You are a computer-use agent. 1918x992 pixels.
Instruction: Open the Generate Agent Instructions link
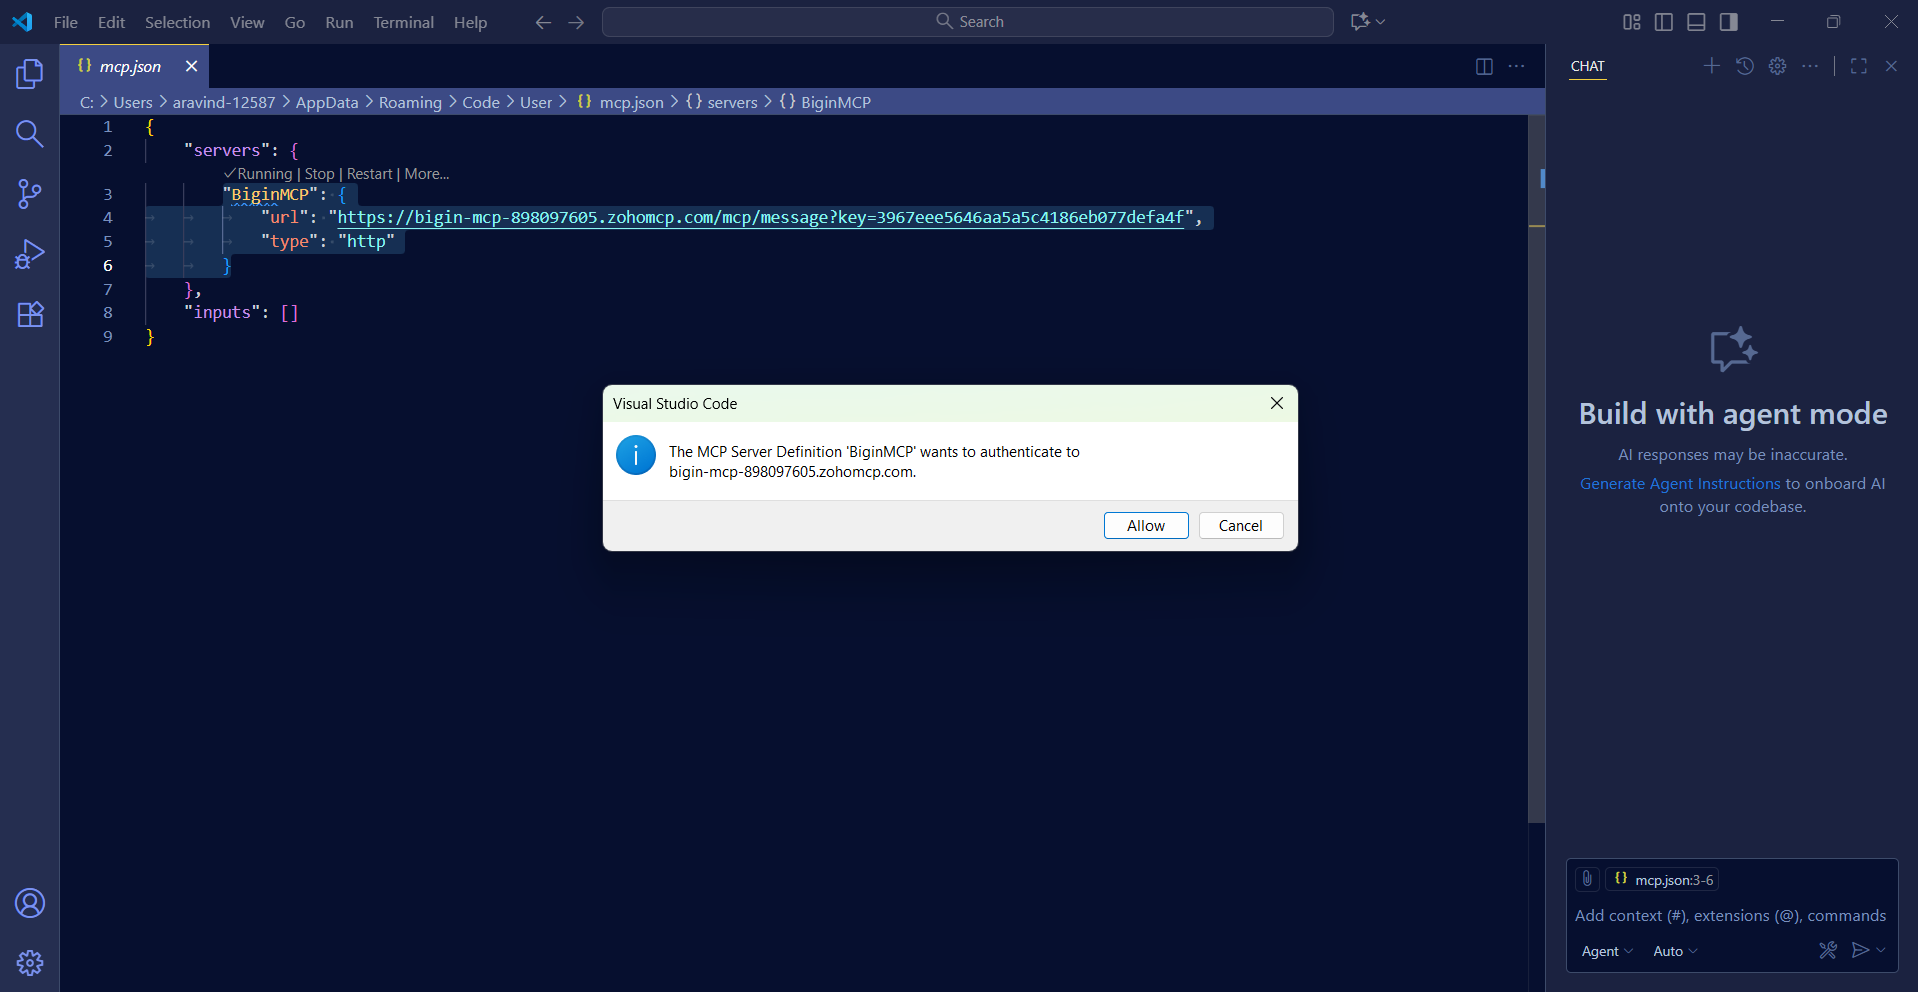coord(1680,484)
